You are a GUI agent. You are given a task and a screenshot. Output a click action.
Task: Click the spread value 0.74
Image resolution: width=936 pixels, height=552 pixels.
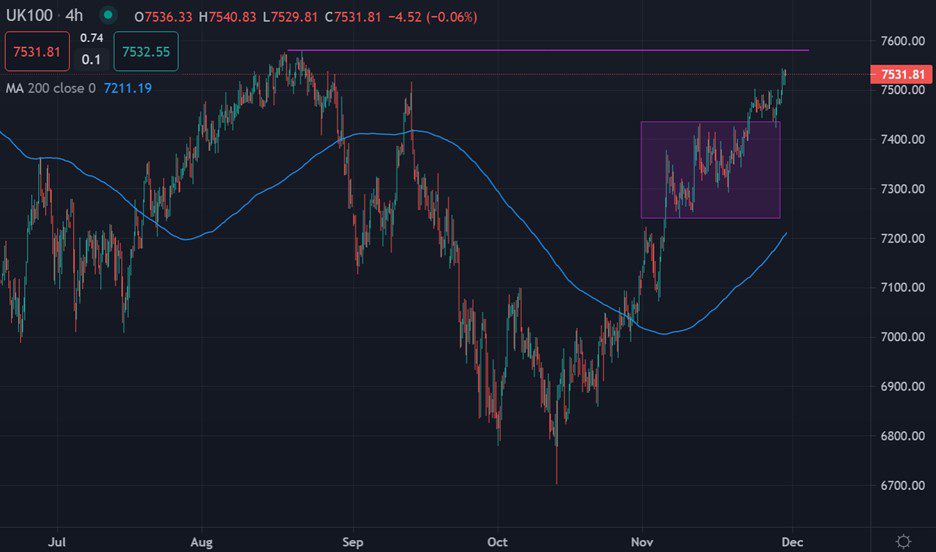click(91, 38)
